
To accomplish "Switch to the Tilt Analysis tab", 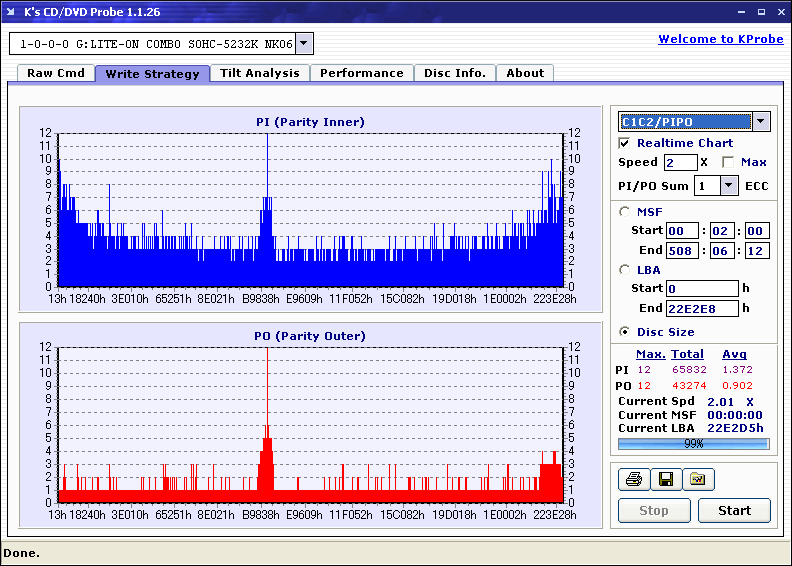I will tap(260, 73).
